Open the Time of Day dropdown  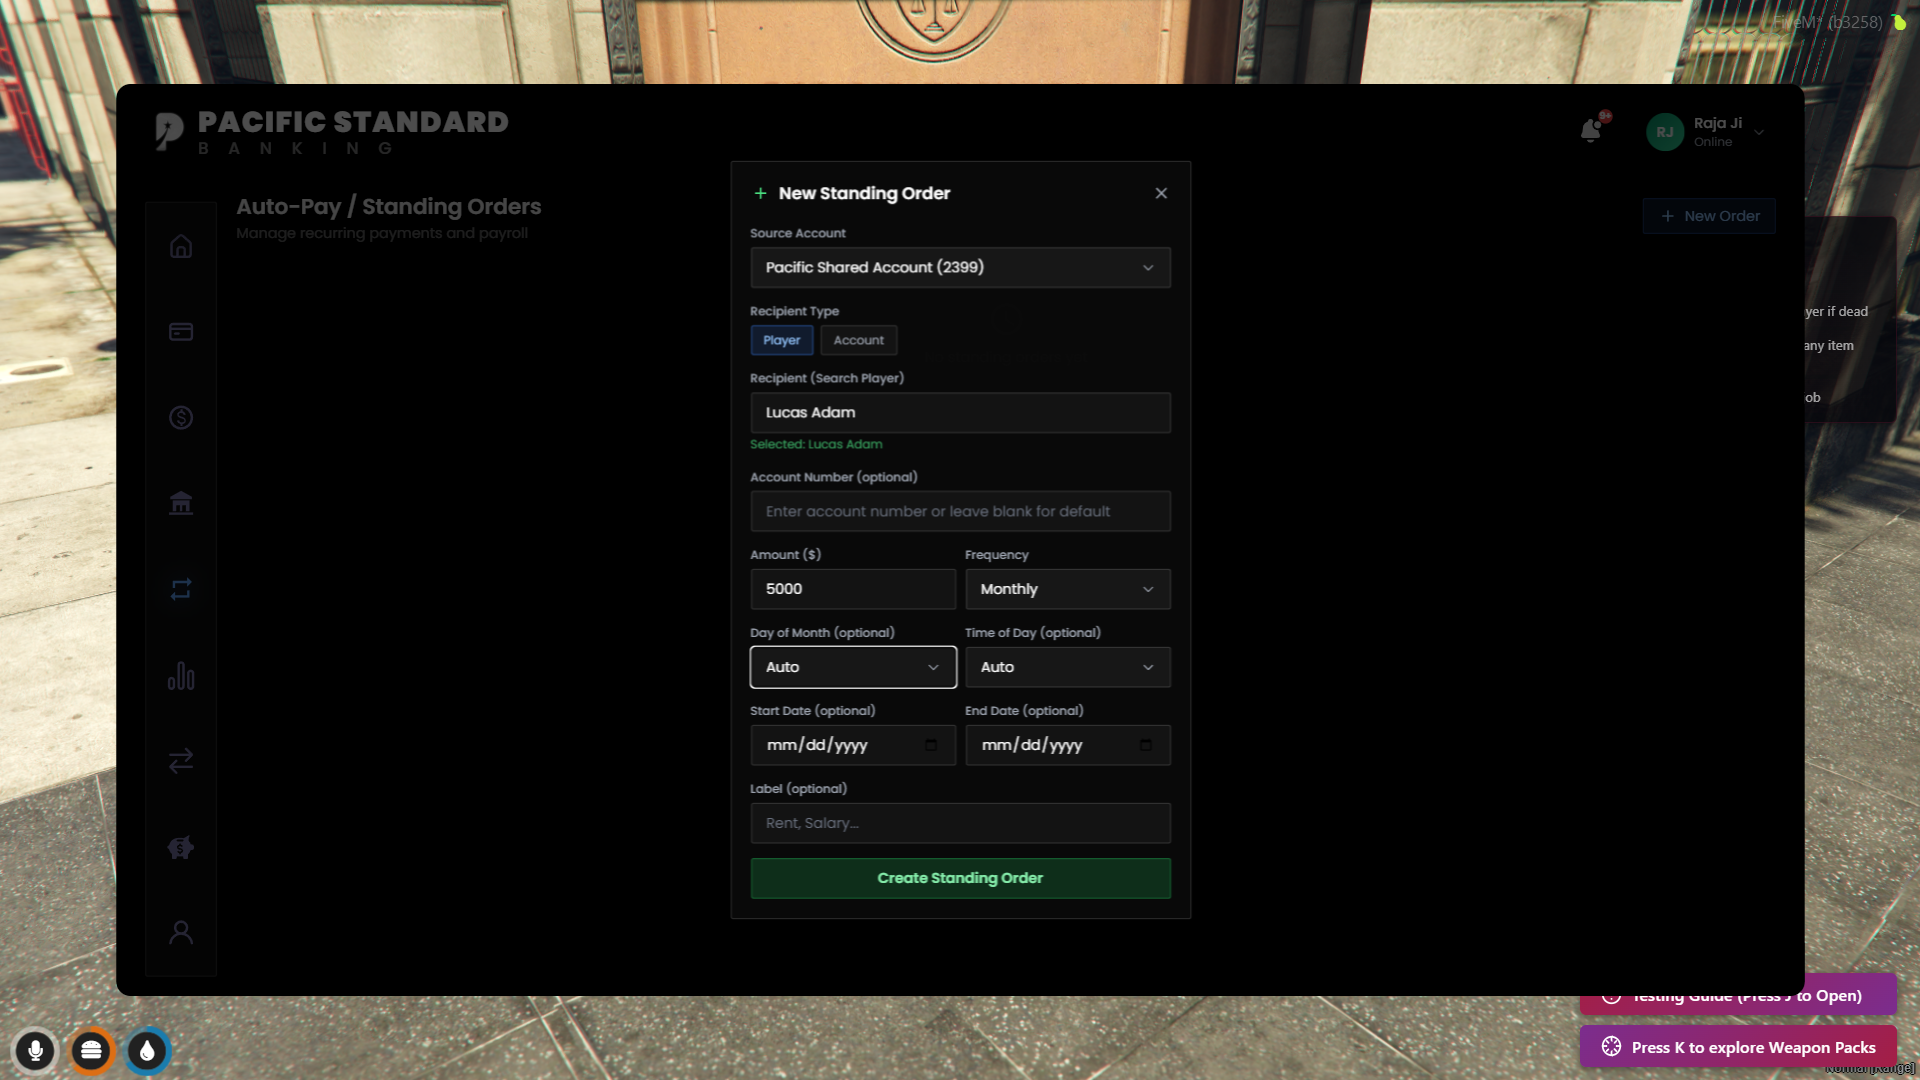coord(1068,667)
